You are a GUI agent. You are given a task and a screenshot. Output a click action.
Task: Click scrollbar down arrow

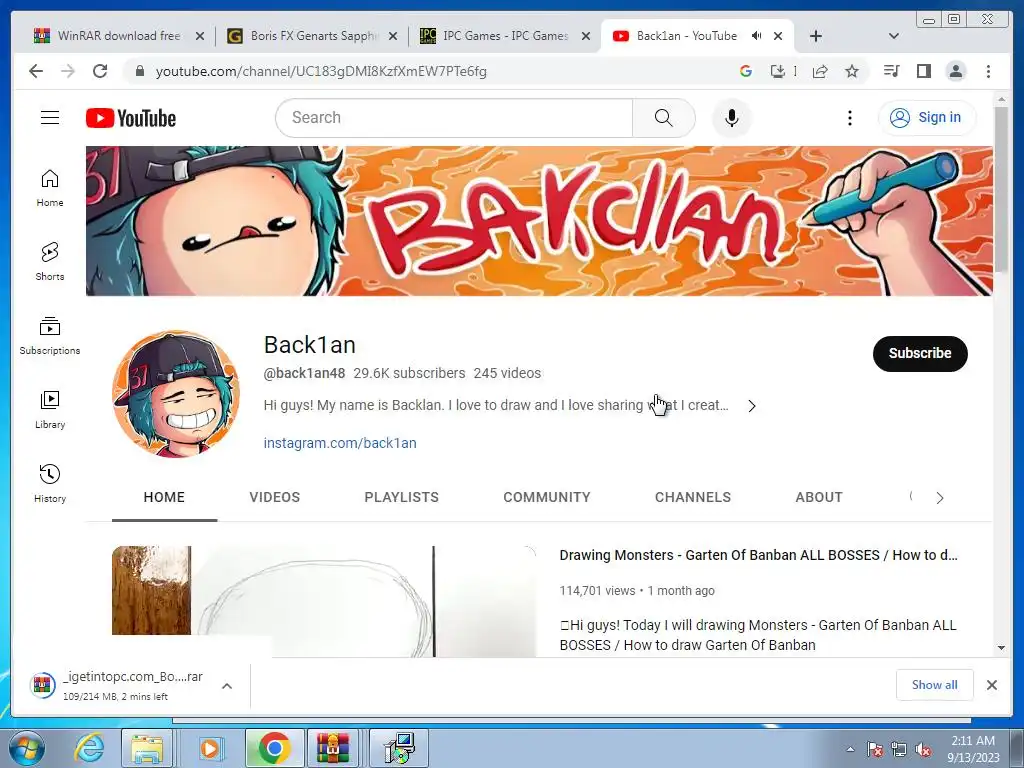point(1001,648)
